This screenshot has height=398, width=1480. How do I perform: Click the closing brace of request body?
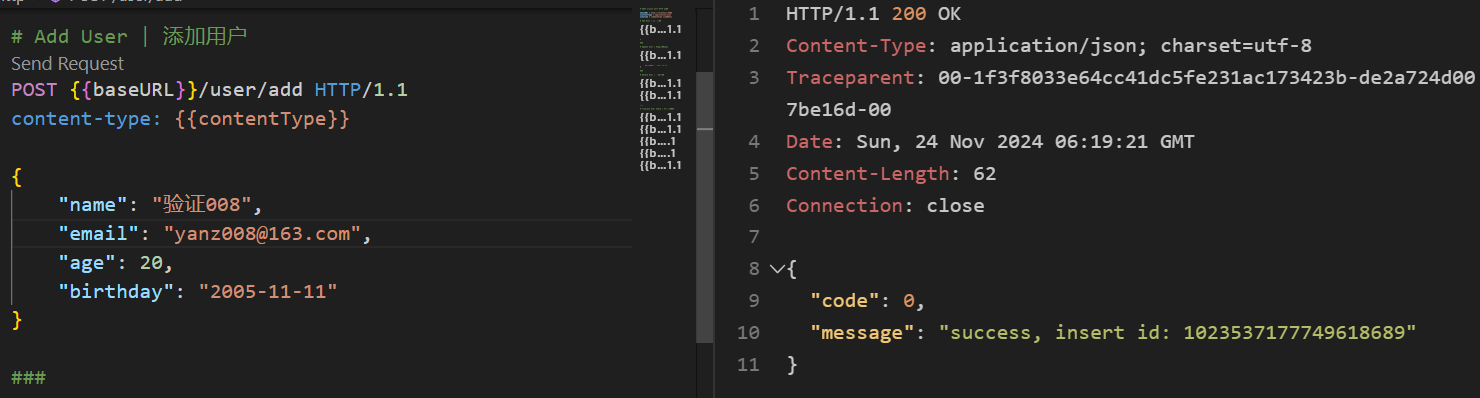pos(16,320)
